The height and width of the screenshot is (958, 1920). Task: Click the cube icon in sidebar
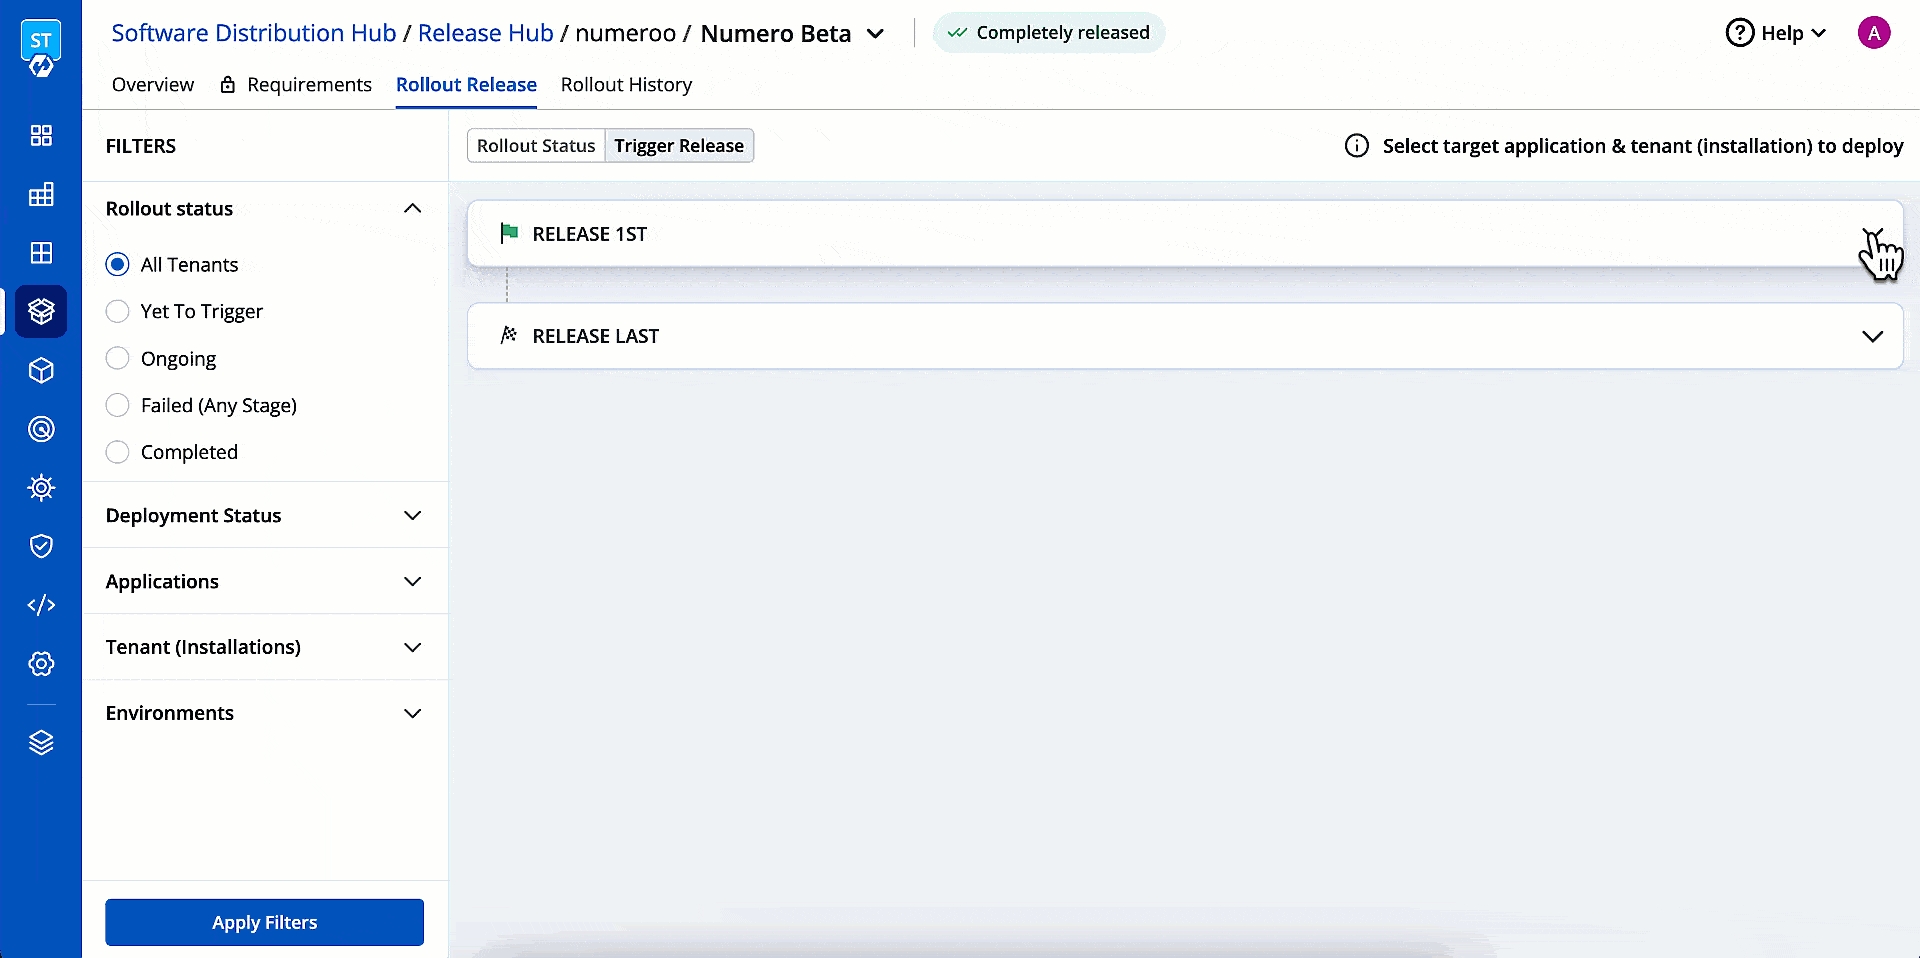click(41, 371)
